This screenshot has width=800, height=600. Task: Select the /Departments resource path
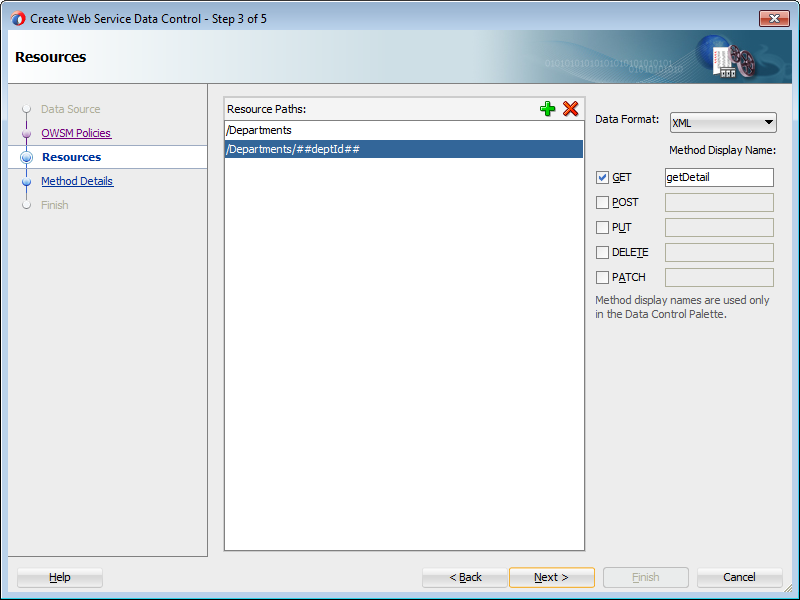(x=404, y=130)
